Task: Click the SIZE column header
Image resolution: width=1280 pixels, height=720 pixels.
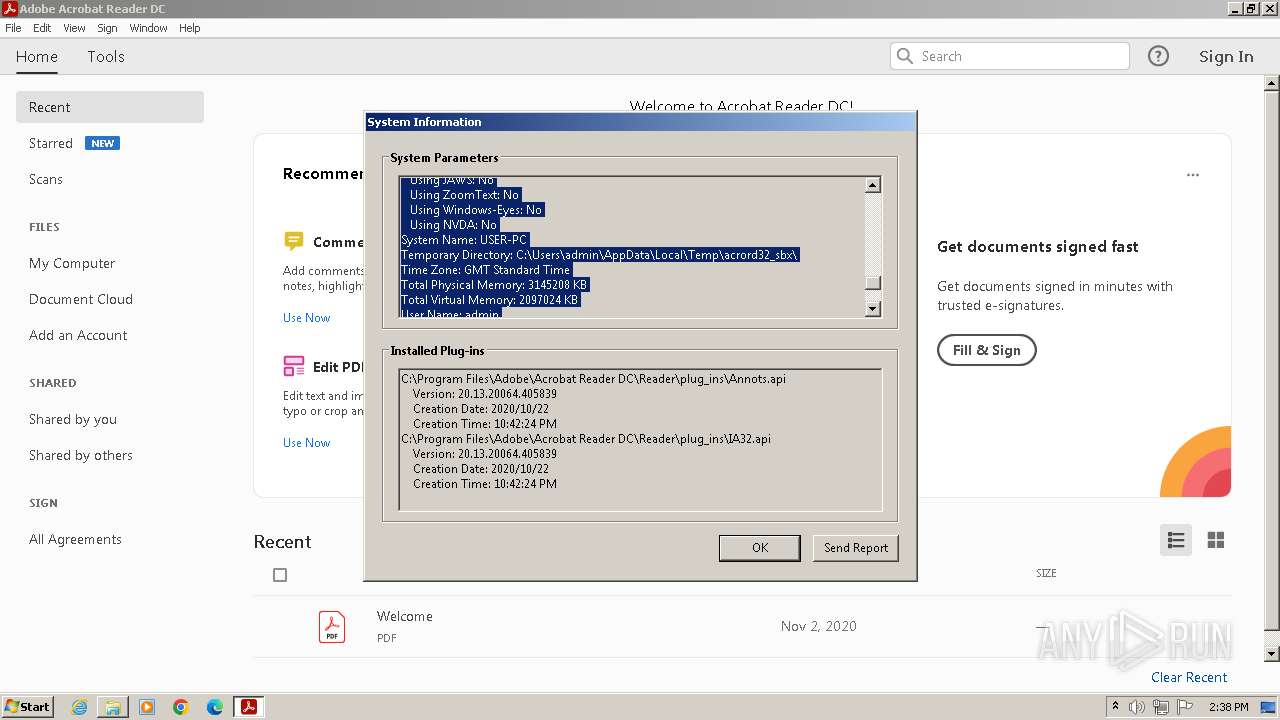Action: pos(1046,573)
